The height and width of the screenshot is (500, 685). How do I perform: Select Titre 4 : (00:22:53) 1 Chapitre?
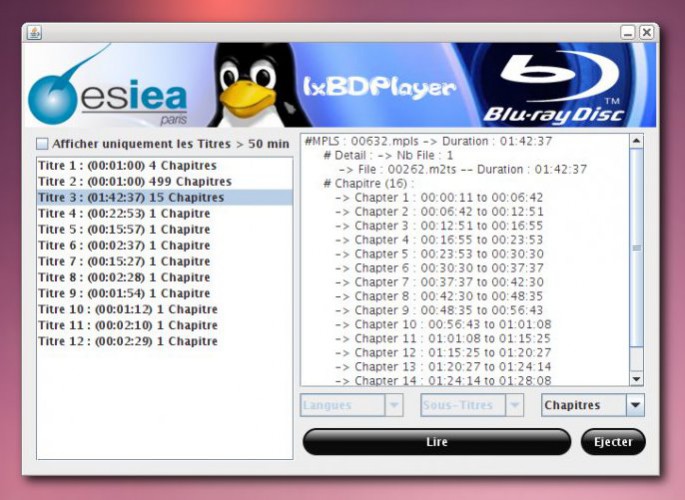tap(165, 214)
